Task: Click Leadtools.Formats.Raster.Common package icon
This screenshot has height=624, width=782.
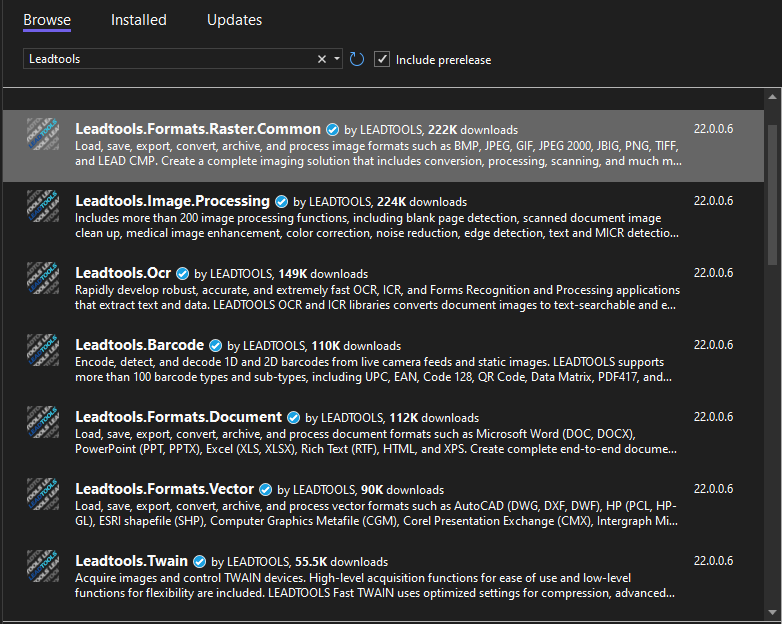Action: [43, 134]
